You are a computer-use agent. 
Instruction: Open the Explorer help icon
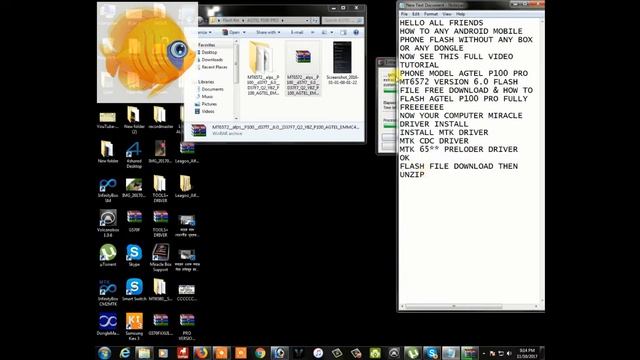coord(356,32)
